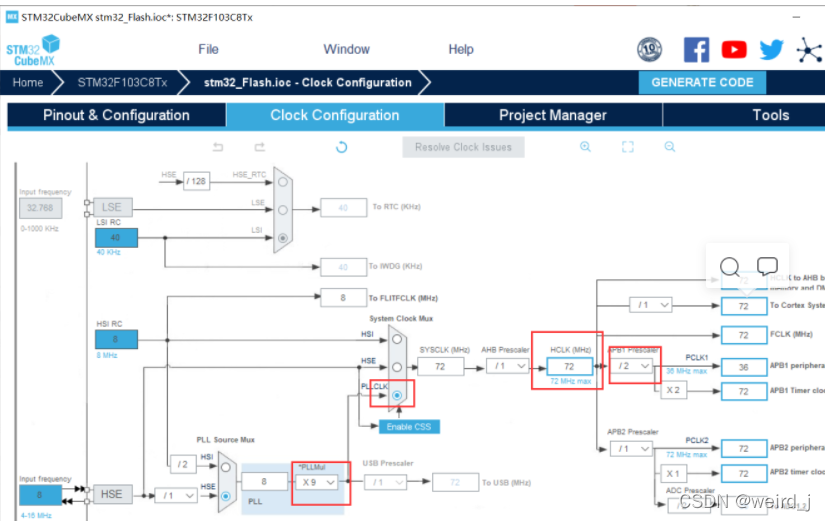Open the Facebook icon link

pos(696,50)
